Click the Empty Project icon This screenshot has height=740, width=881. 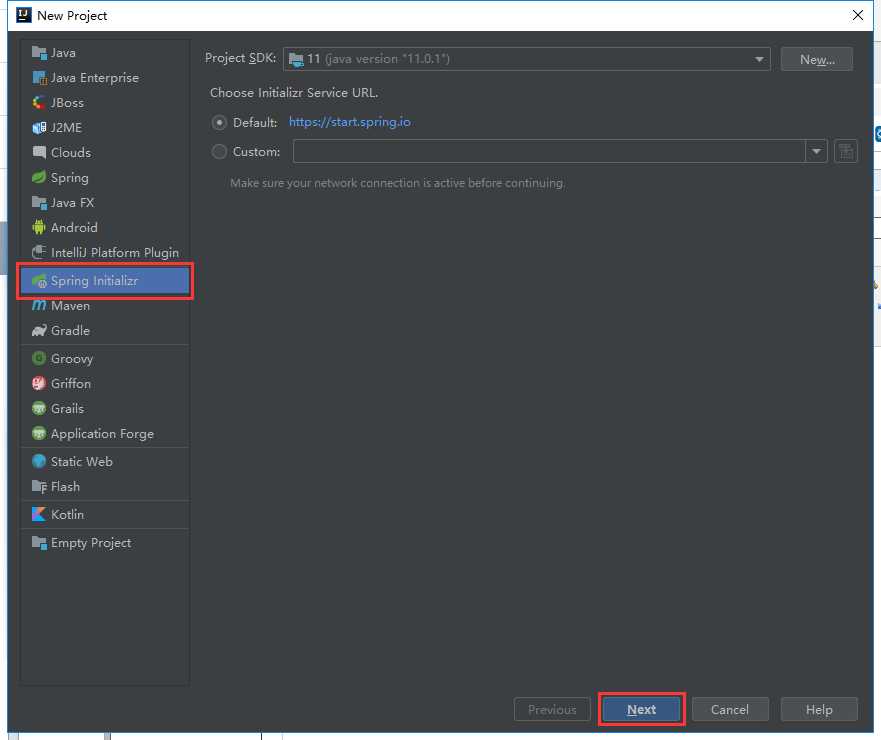coord(39,543)
